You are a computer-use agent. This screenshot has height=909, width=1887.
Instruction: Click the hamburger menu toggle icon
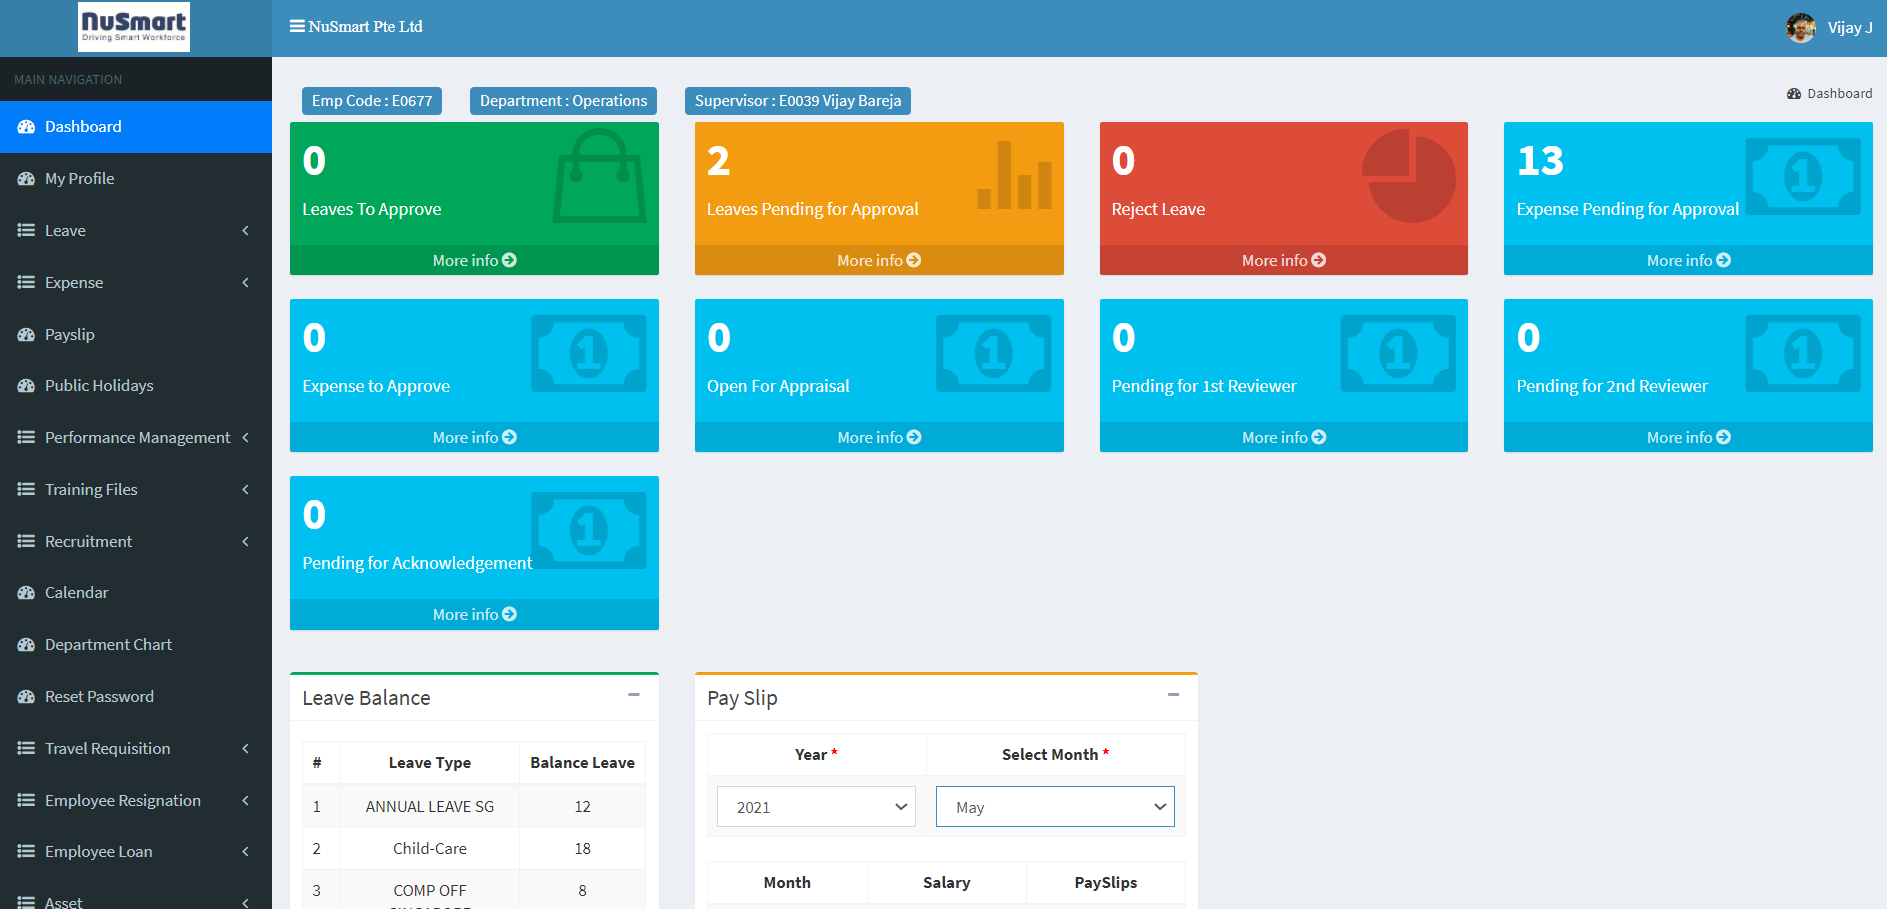pyautogui.click(x=297, y=26)
